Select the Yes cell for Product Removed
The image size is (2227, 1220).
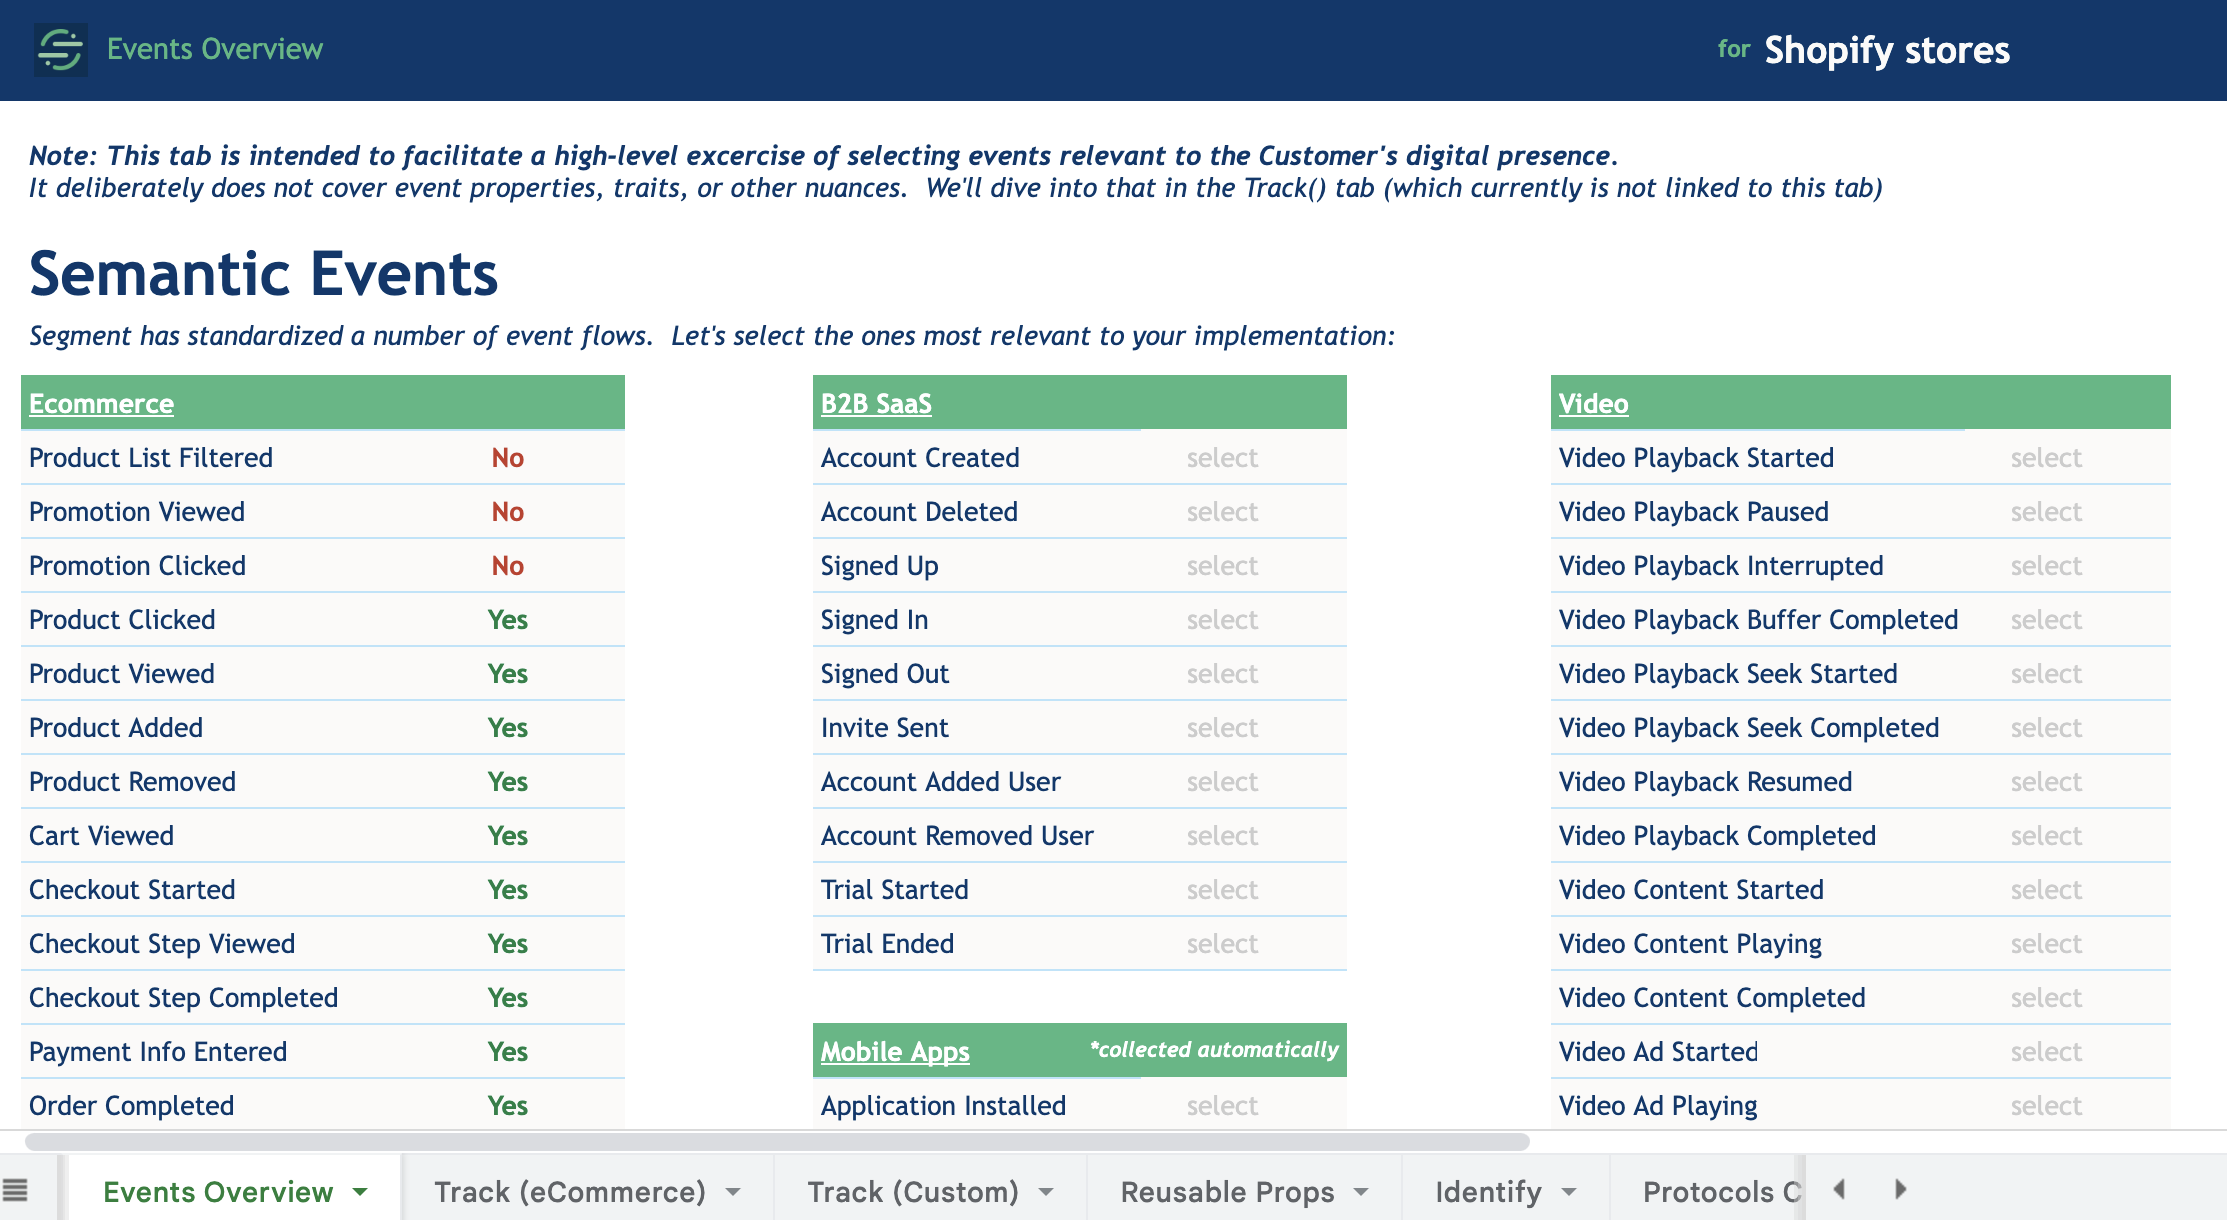[508, 782]
